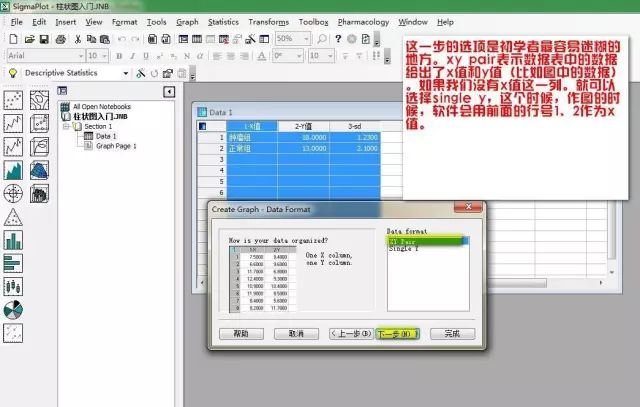This screenshot has width=640, height=407.
Task: Open a file with the folder icon
Action: coord(29,39)
